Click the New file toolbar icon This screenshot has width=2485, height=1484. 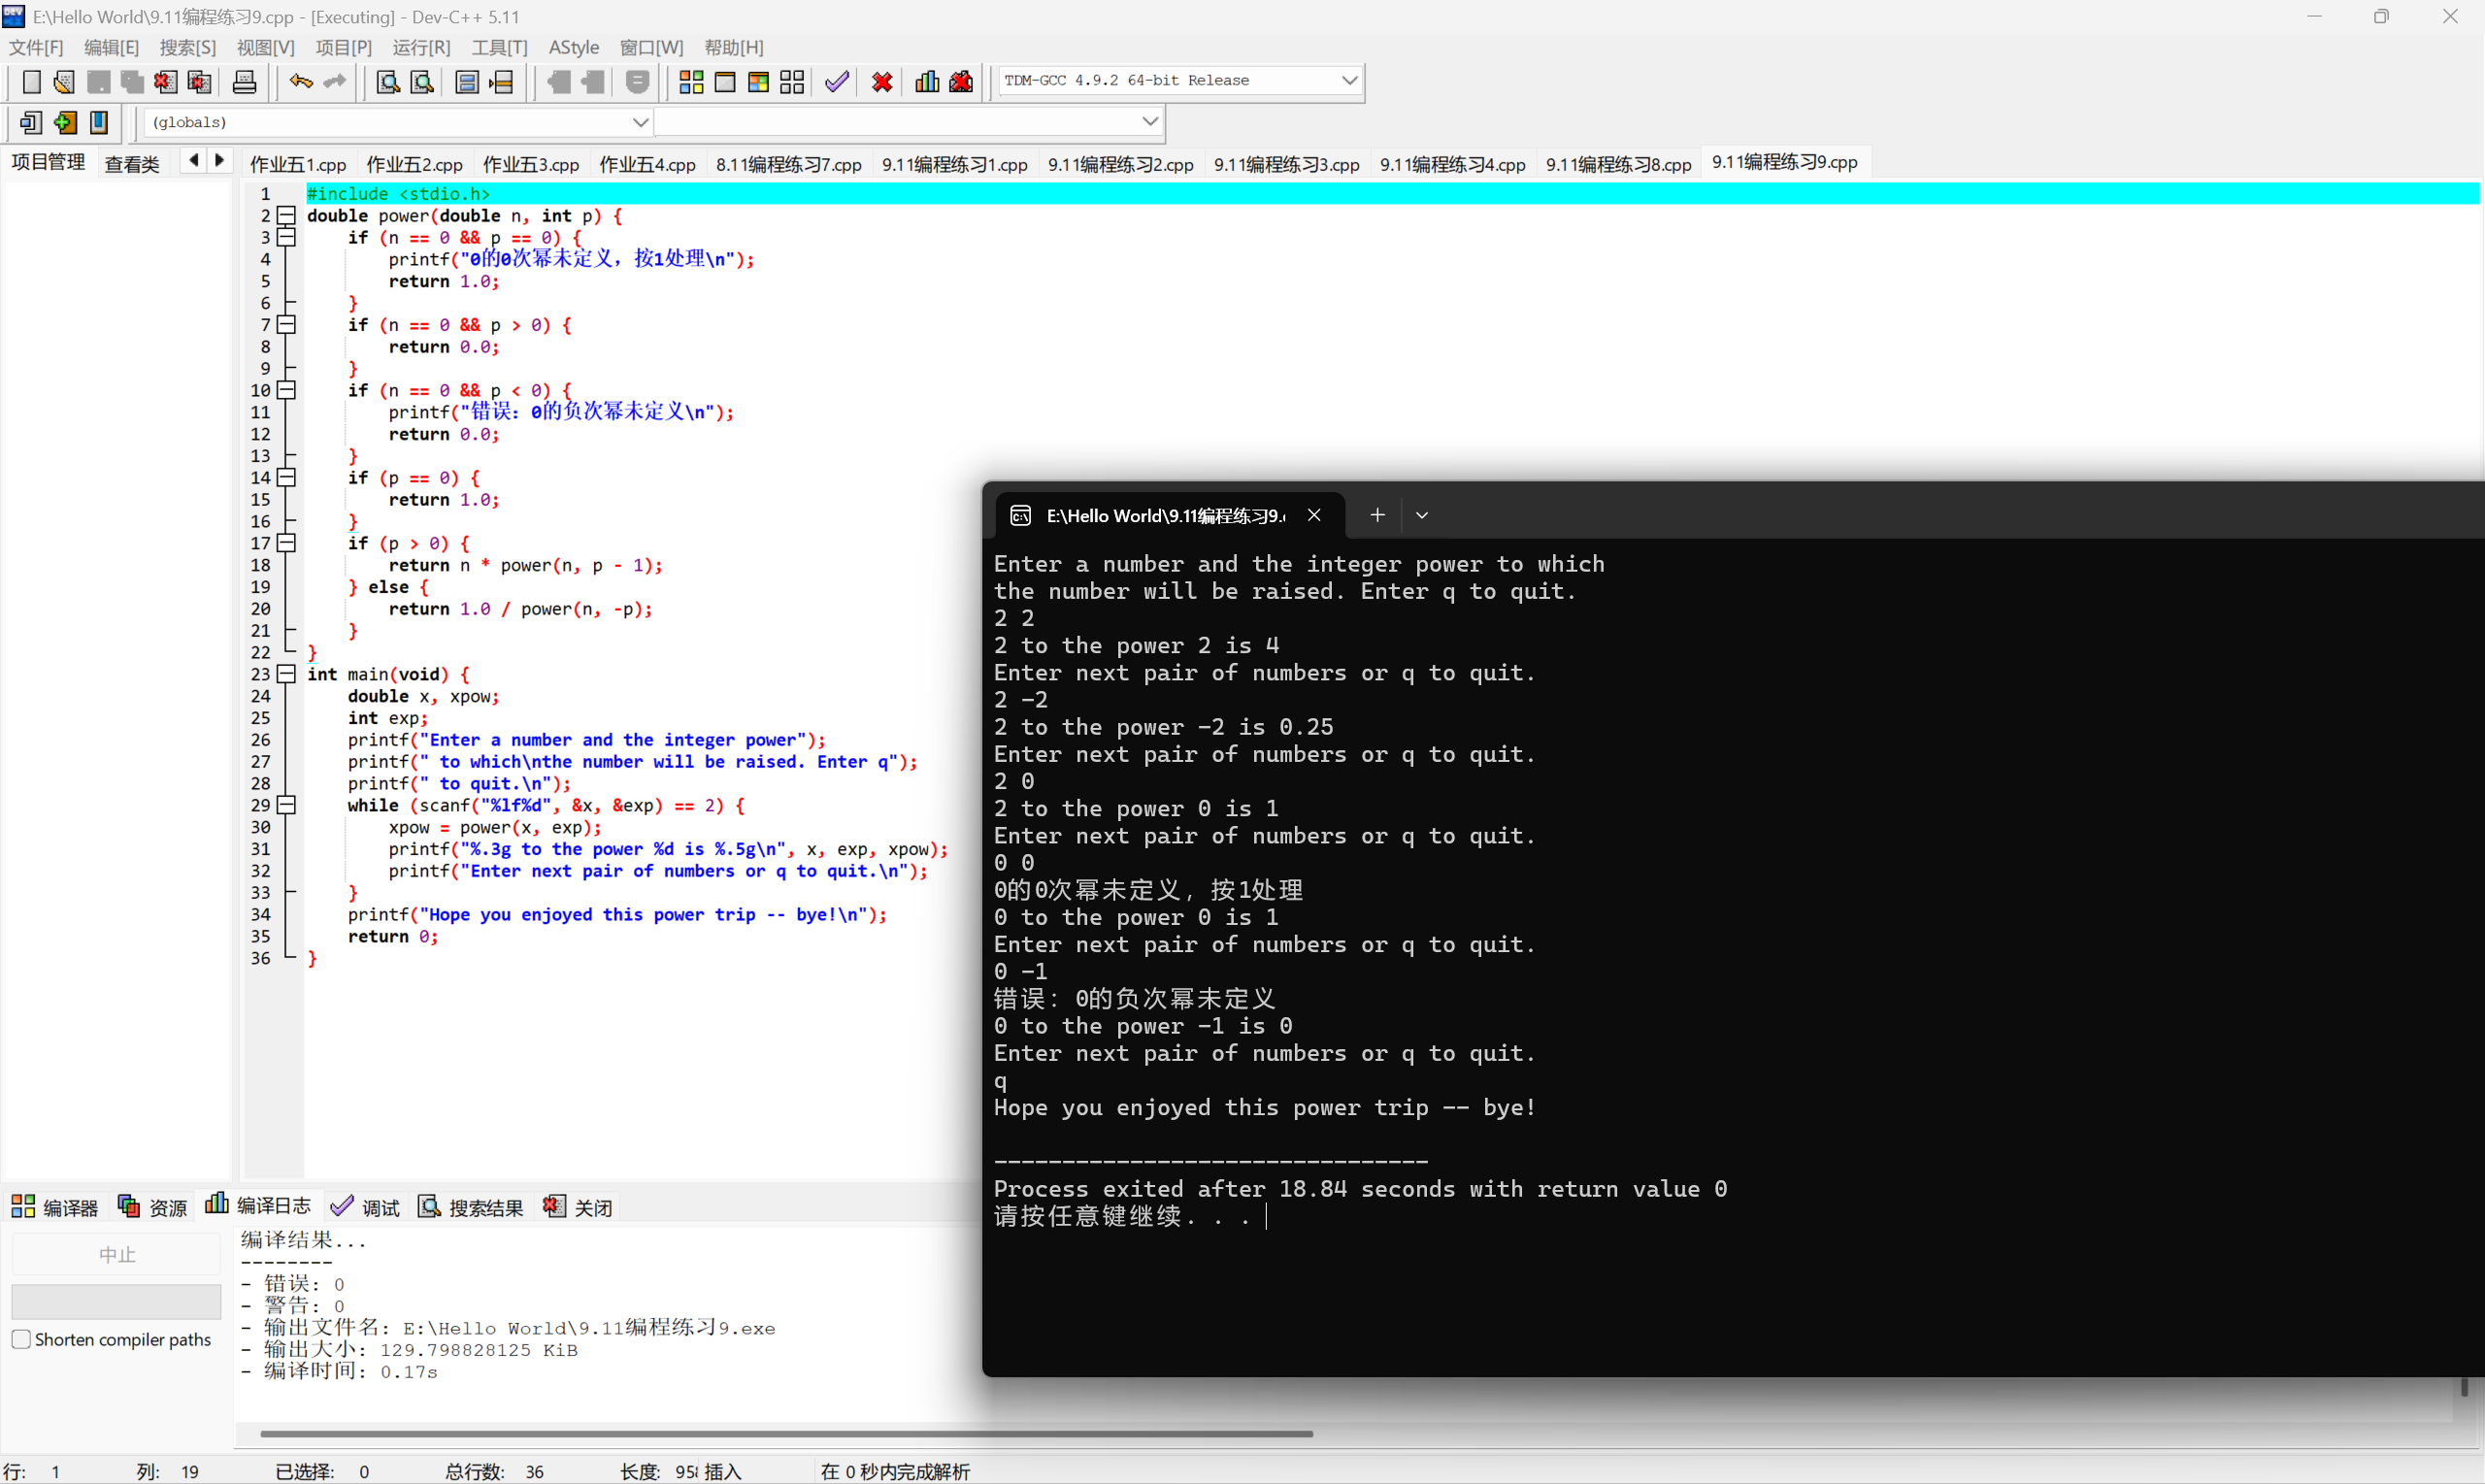coord(31,82)
